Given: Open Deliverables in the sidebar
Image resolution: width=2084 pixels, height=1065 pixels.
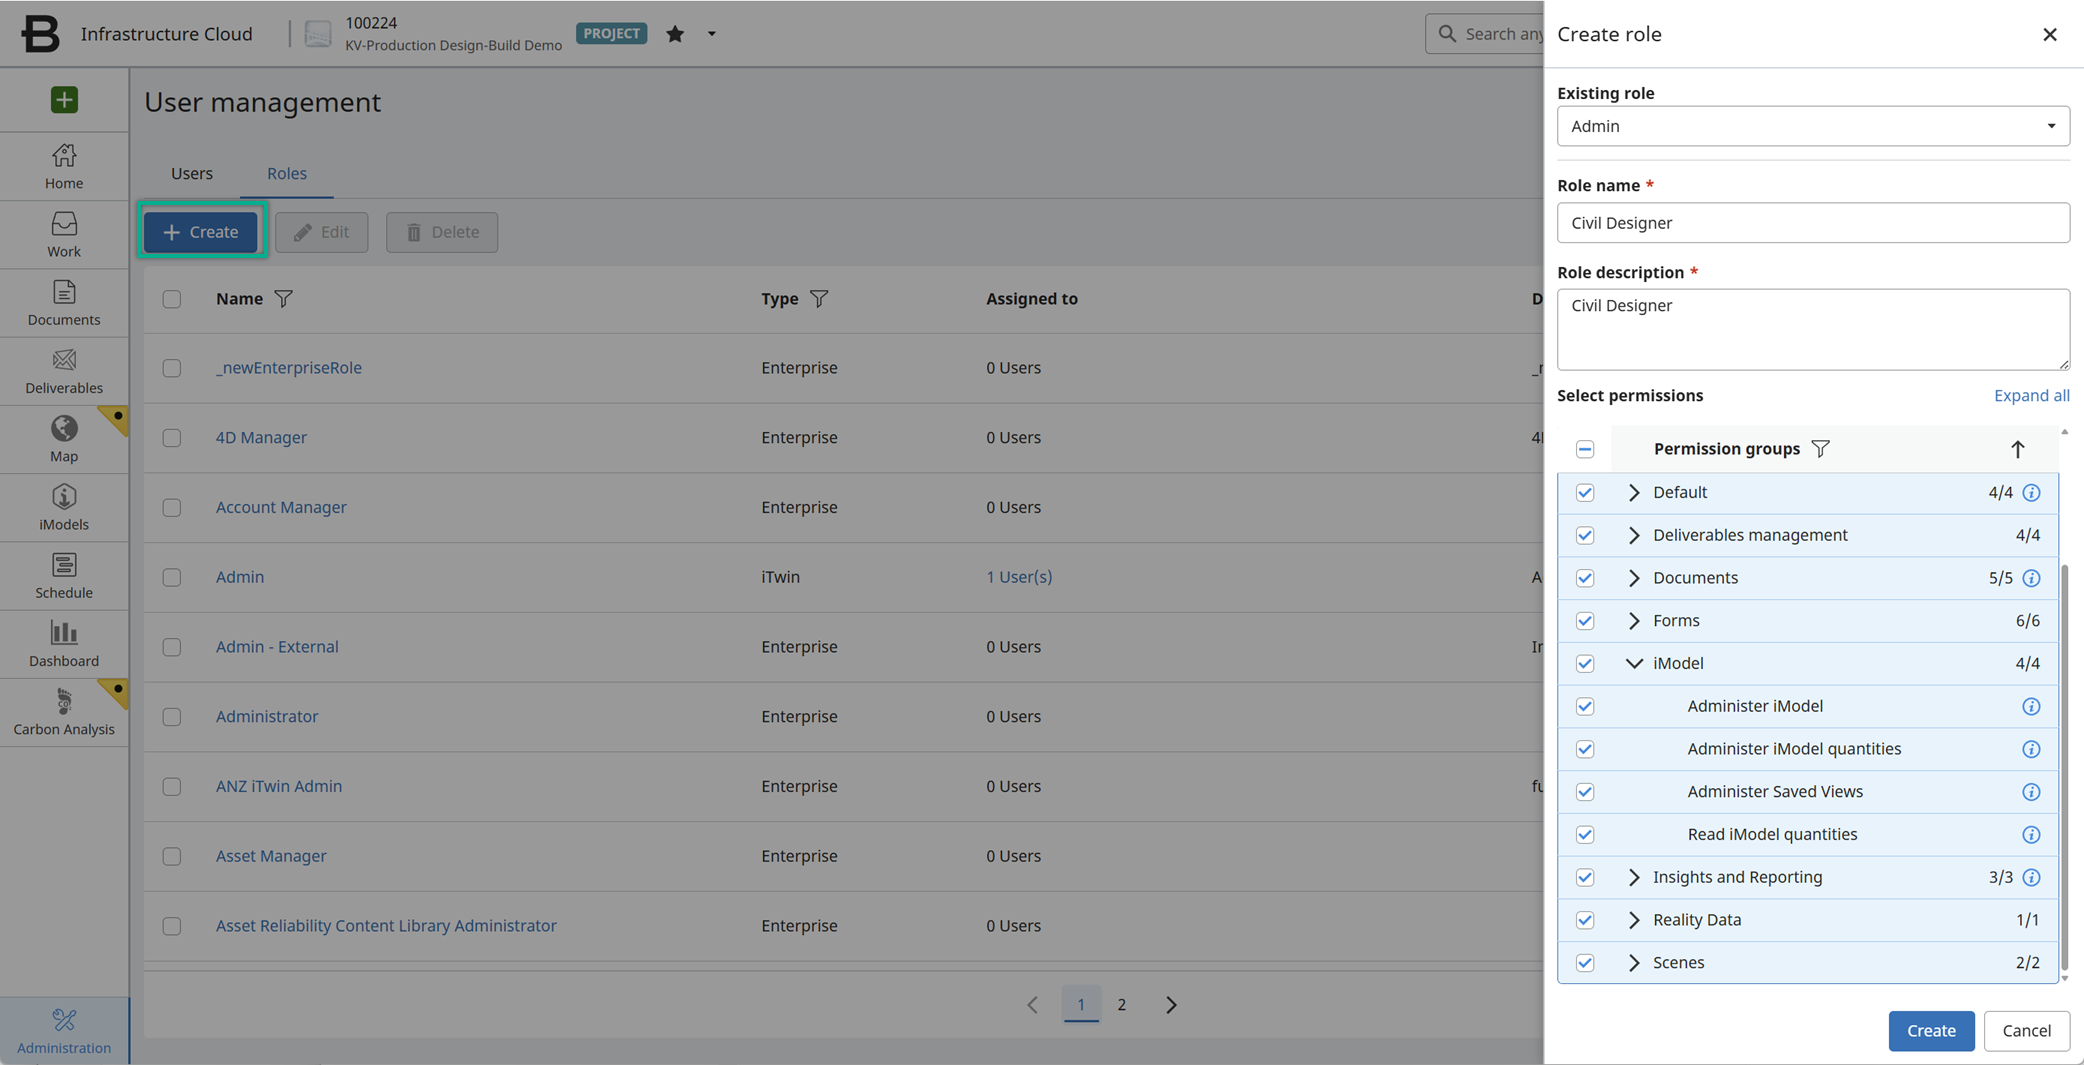Looking at the screenshot, I should 64,371.
